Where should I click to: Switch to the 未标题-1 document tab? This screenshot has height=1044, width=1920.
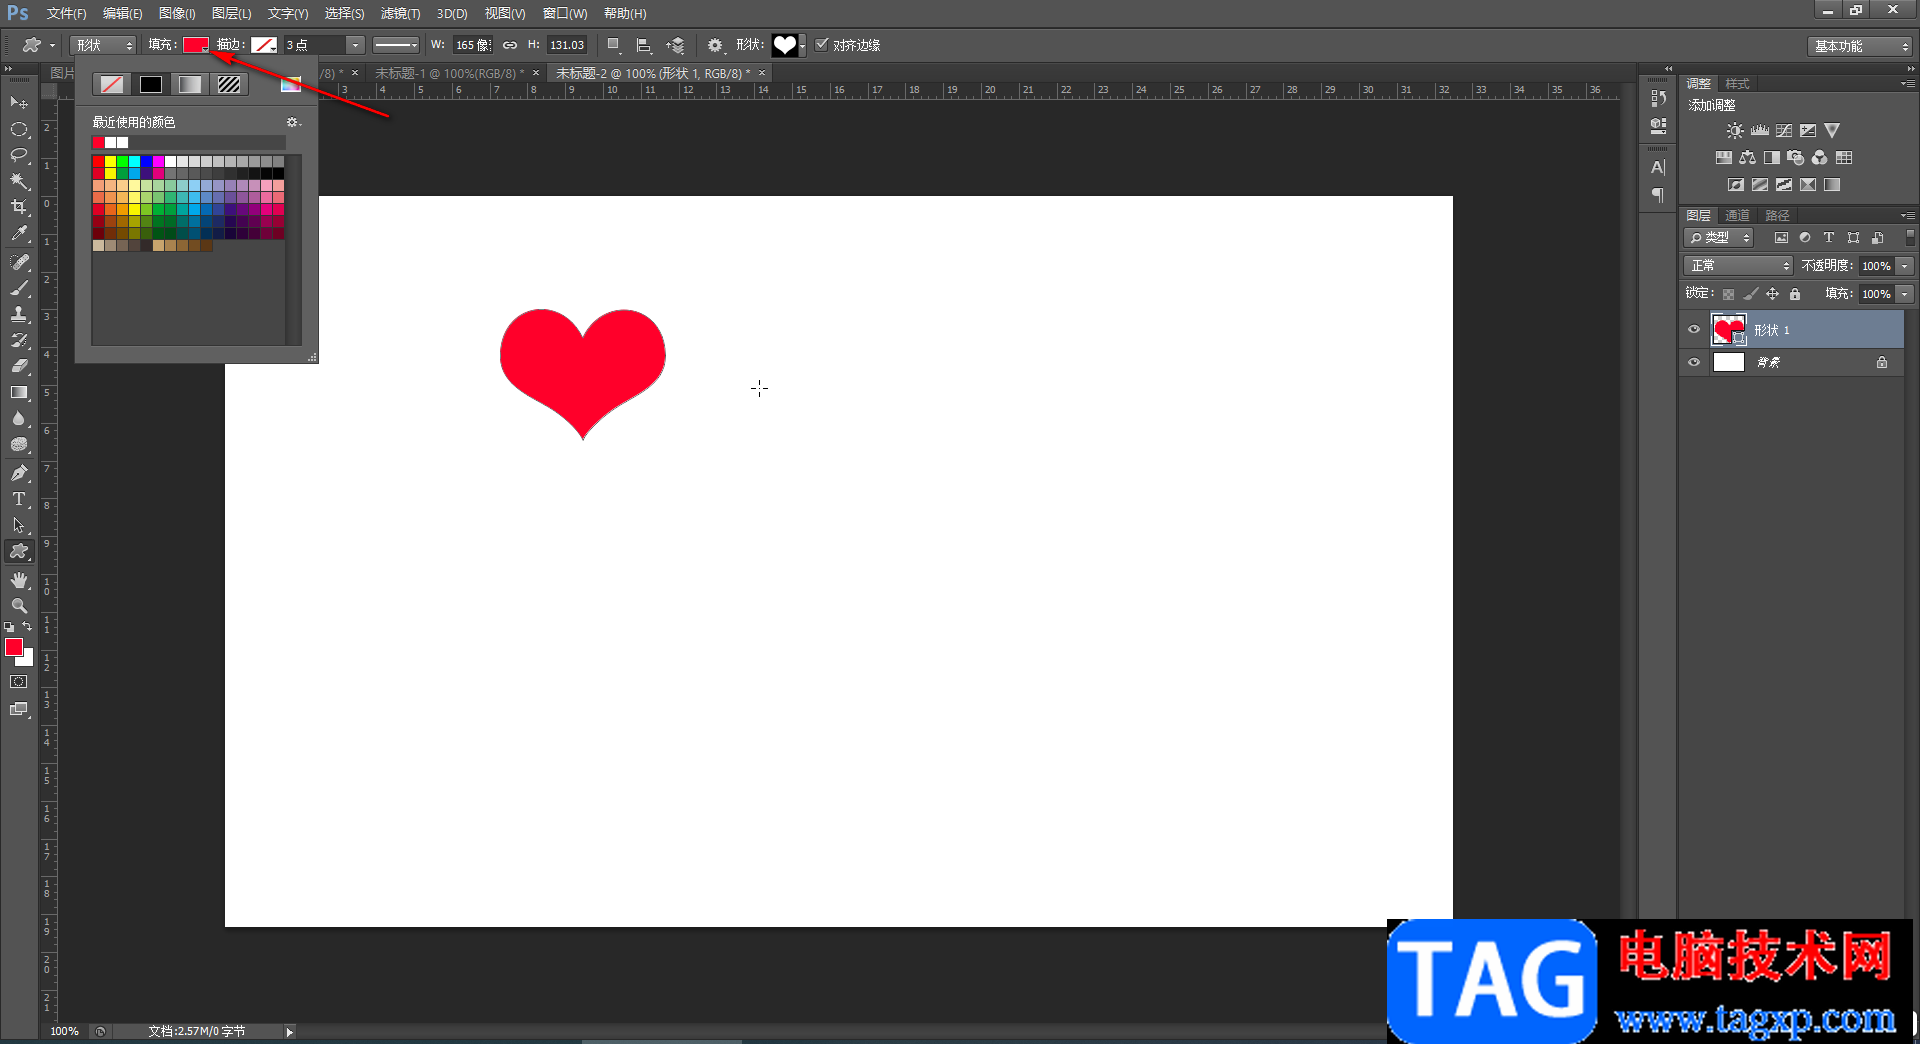tap(449, 74)
